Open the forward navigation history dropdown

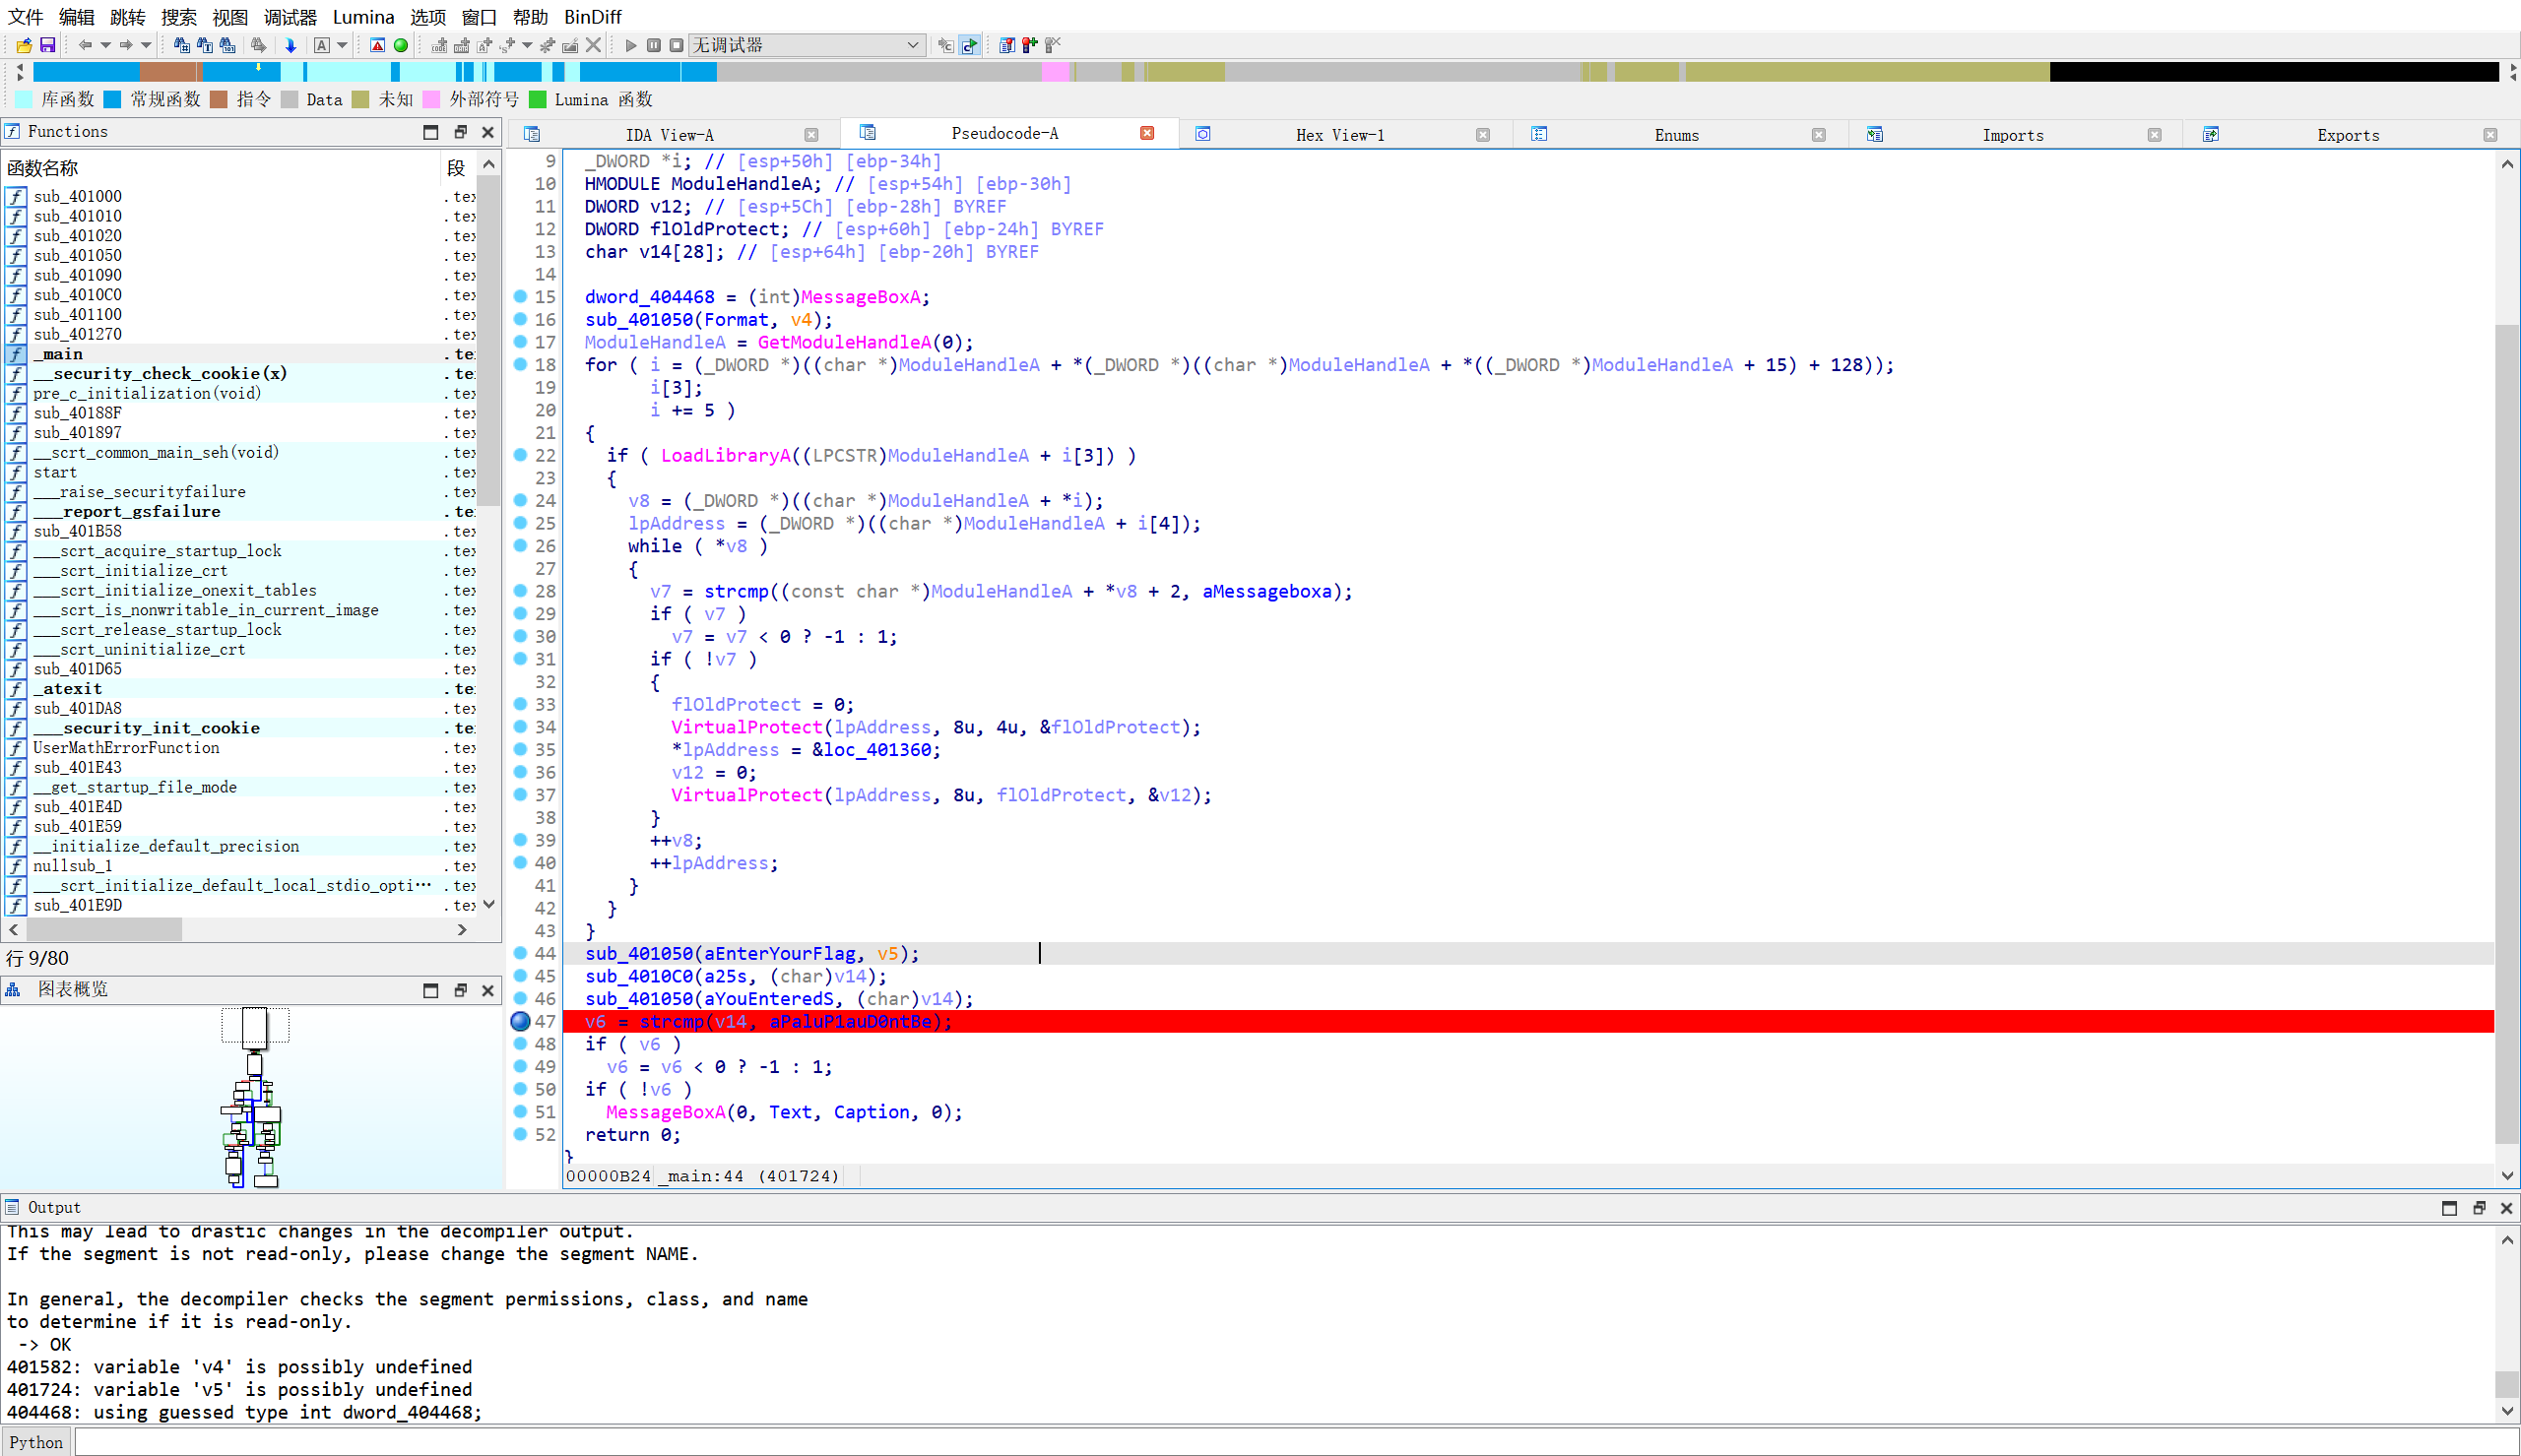coord(146,45)
